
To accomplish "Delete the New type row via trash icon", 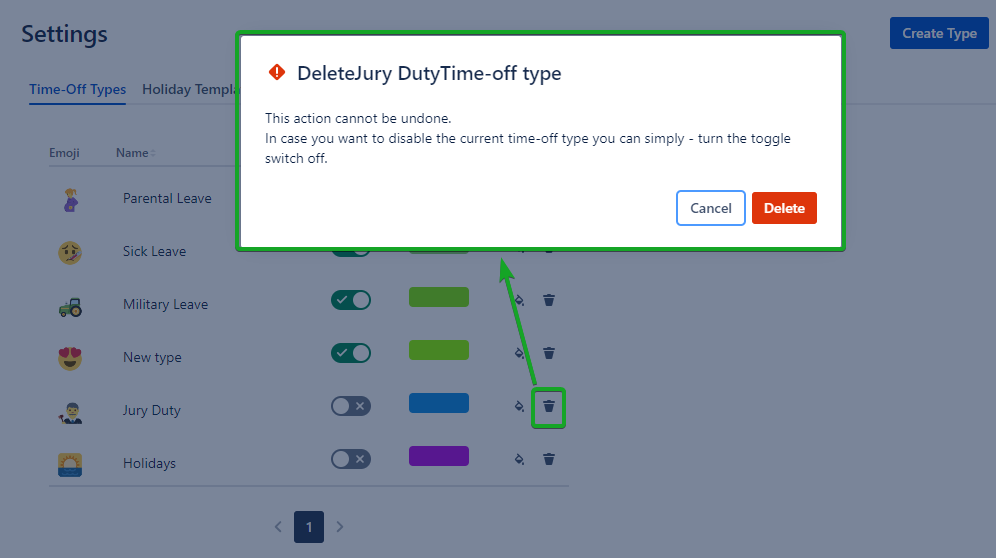I will point(549,352).
